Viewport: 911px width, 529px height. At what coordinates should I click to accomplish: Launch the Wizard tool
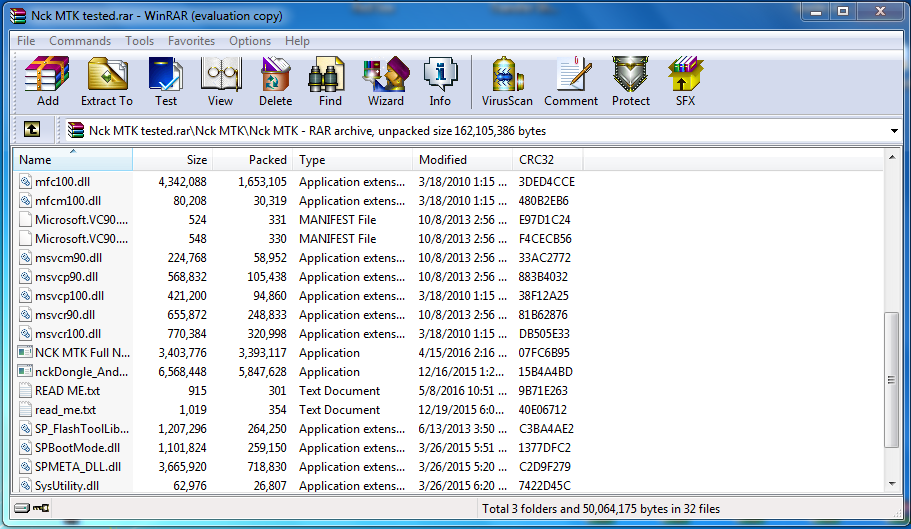point(385,82)
